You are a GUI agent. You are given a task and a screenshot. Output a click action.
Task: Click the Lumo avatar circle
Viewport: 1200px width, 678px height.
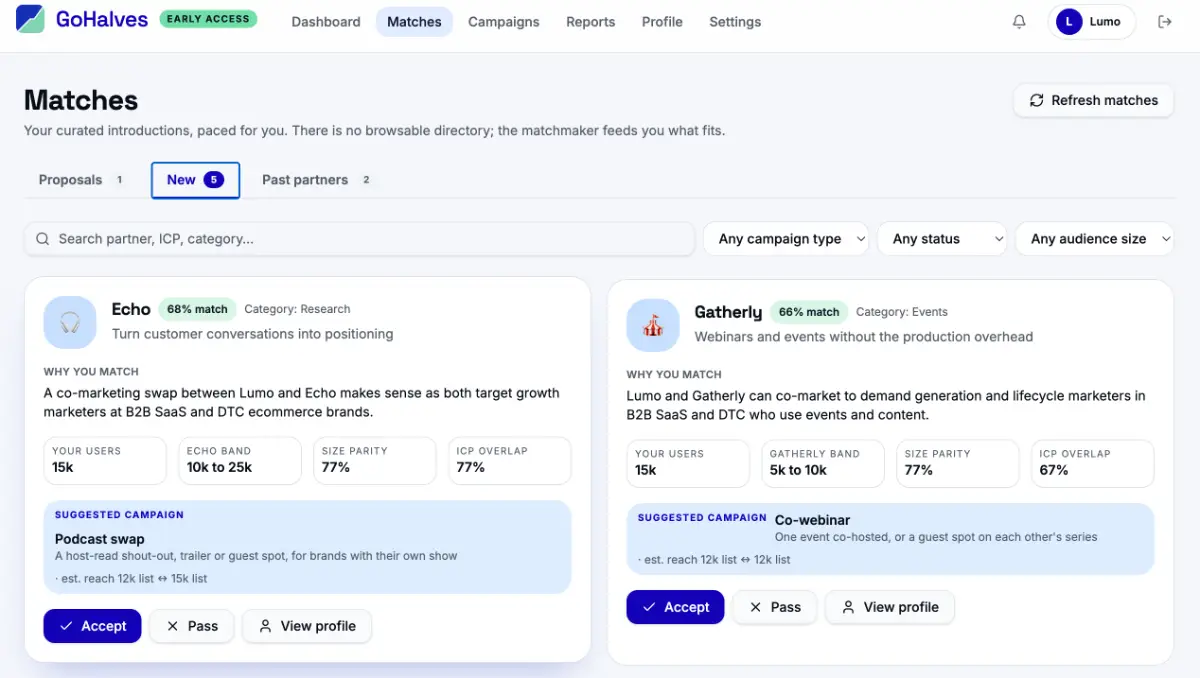coord(1070,22)
